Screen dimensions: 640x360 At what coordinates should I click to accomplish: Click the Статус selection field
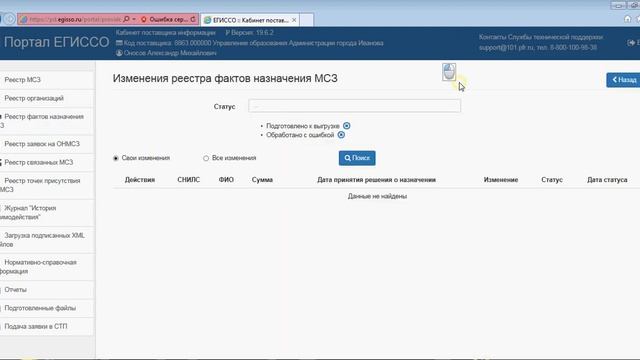[x=354, y=106]
